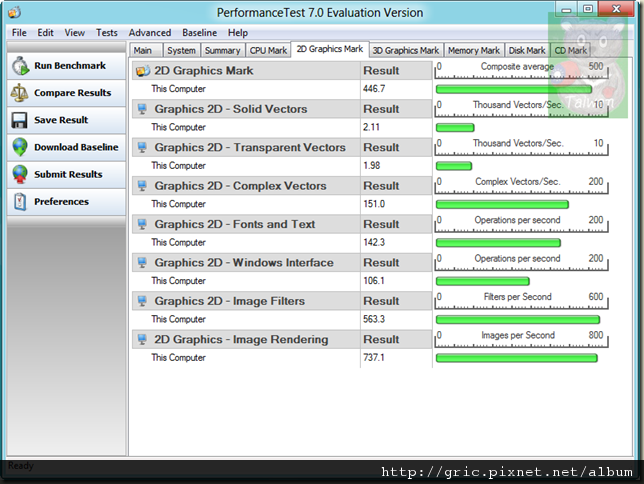
Task: Click the monitor icon beside Windows Interface
Action: click(x=142, y=262)
